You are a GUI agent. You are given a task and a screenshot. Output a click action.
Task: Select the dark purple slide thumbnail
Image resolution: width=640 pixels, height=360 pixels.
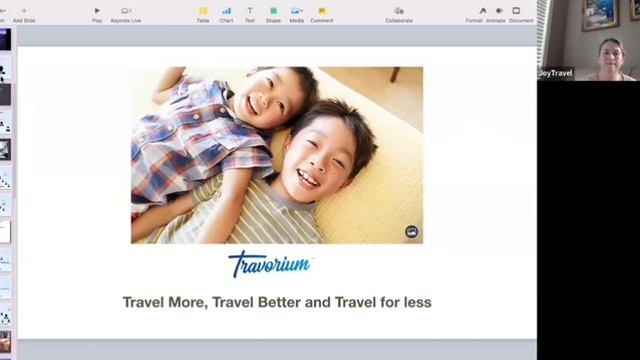point(5,40)
